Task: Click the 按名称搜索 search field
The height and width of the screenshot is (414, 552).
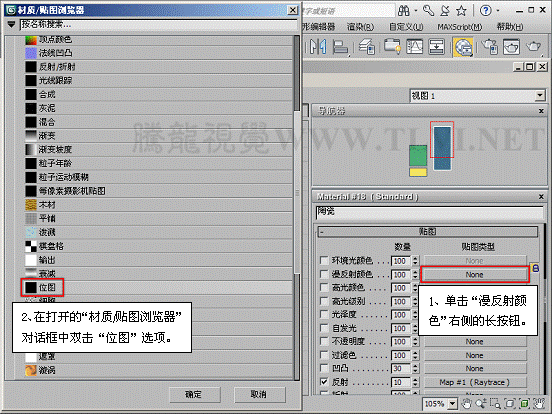Action: (x=158, y=25)
